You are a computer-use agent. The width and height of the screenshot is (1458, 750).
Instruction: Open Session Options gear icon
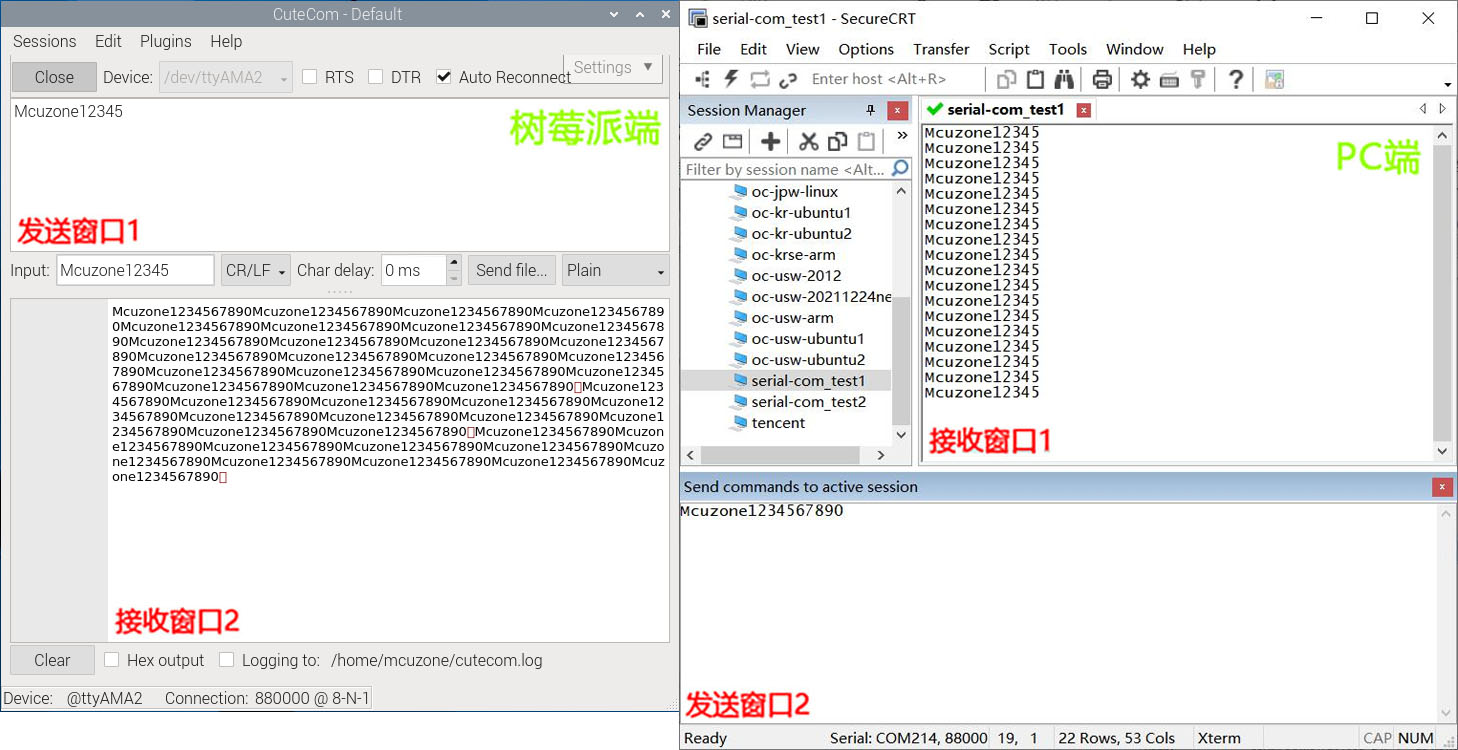pos(1140,79)
